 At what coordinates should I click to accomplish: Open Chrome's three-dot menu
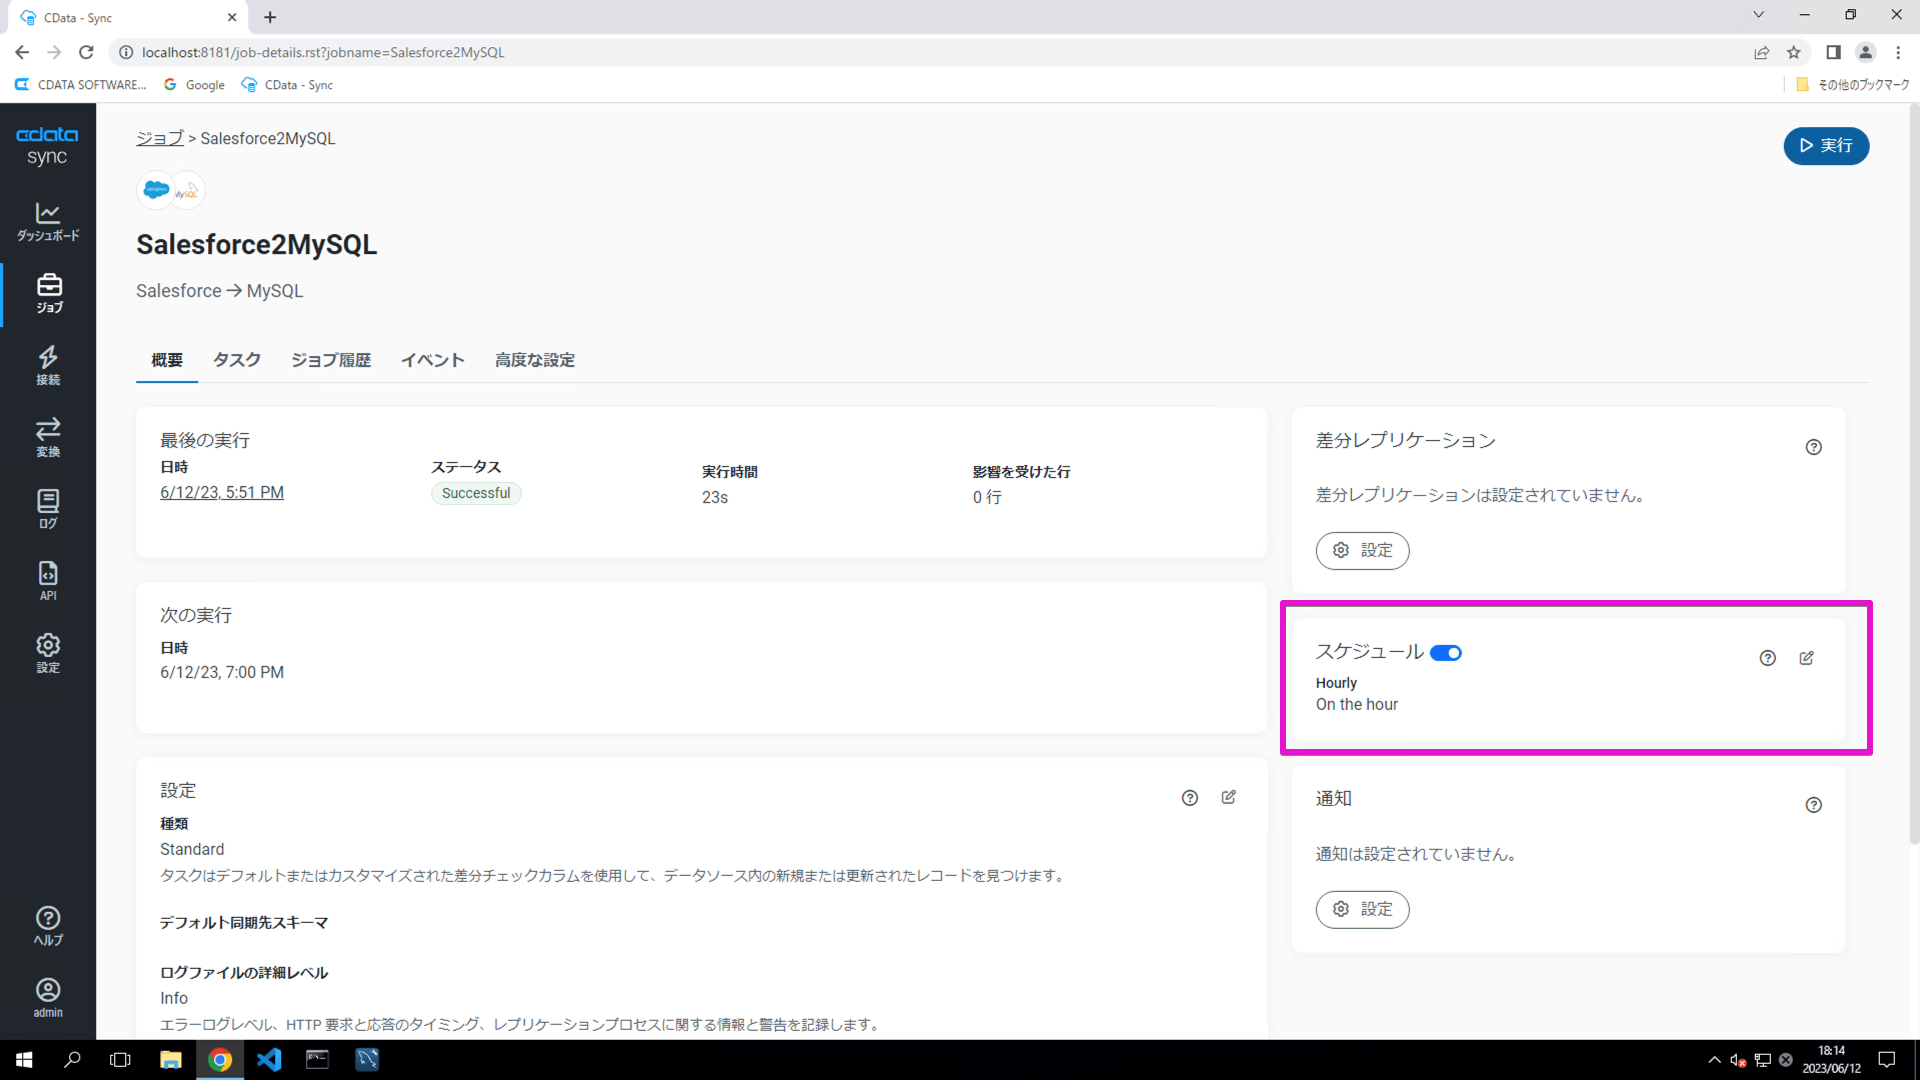point(1898,52)
